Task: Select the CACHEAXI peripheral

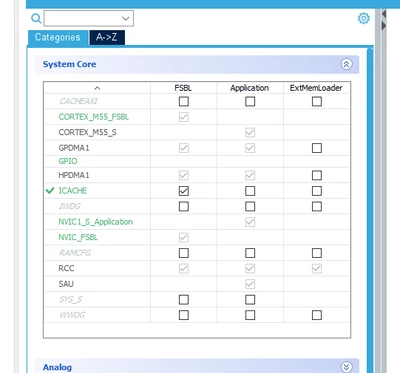Action: click(78, 101)
